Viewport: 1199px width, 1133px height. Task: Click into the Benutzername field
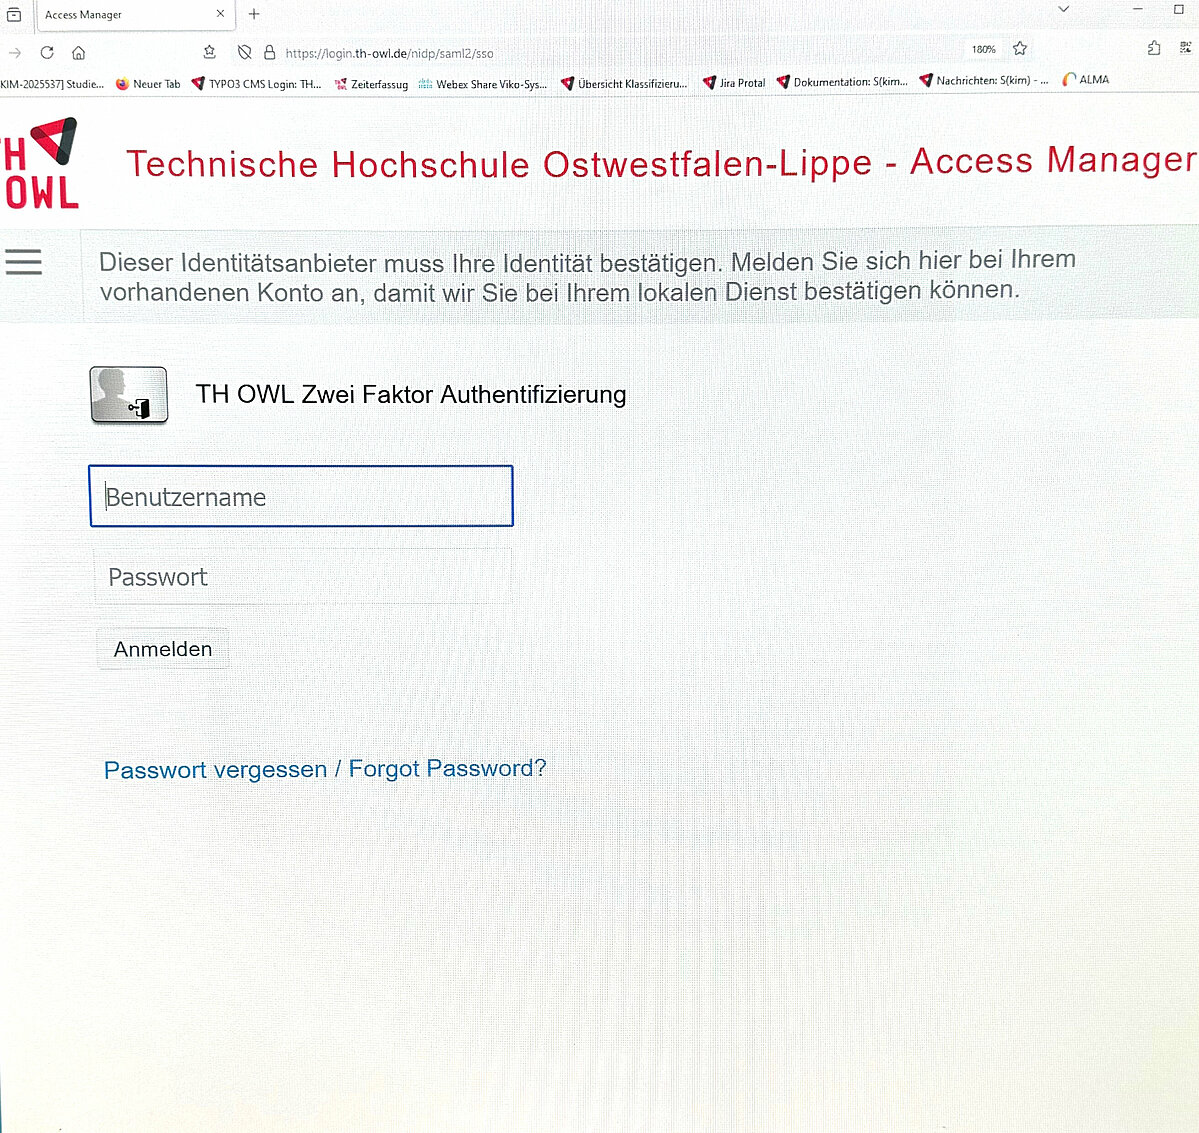click(x=301, y=496)
